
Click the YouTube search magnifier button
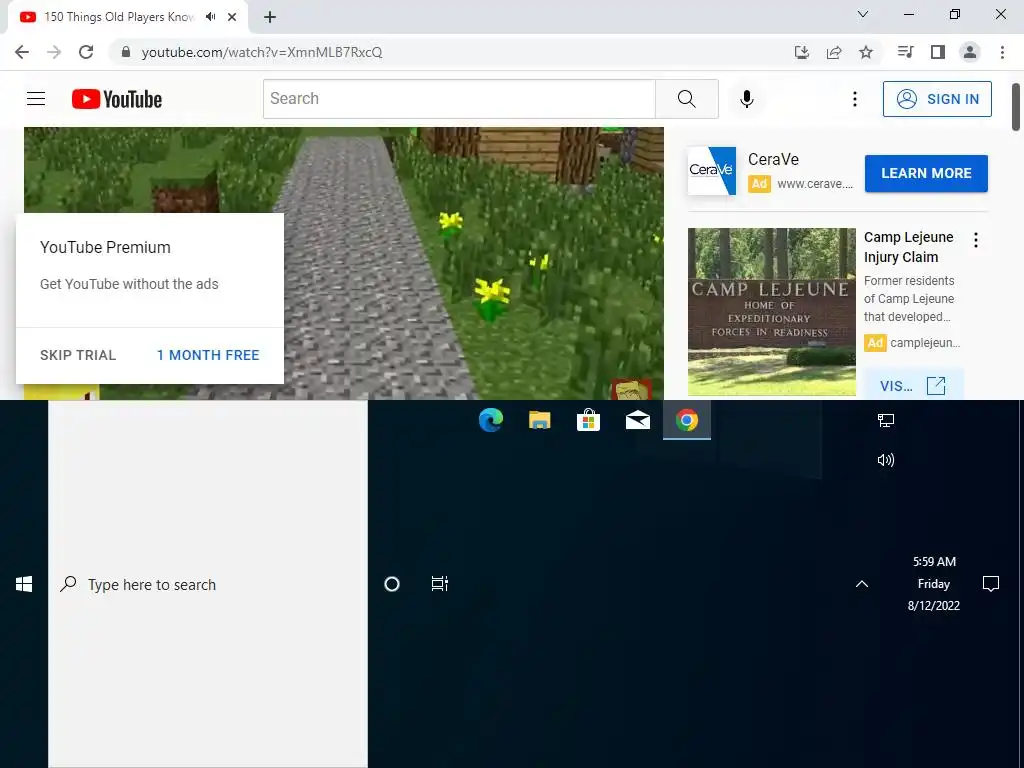tap(686, 99)
